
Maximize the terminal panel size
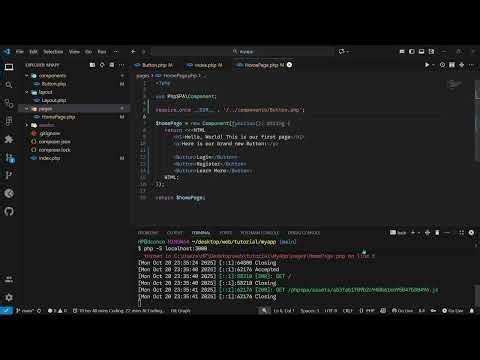(x=462, y=233)
